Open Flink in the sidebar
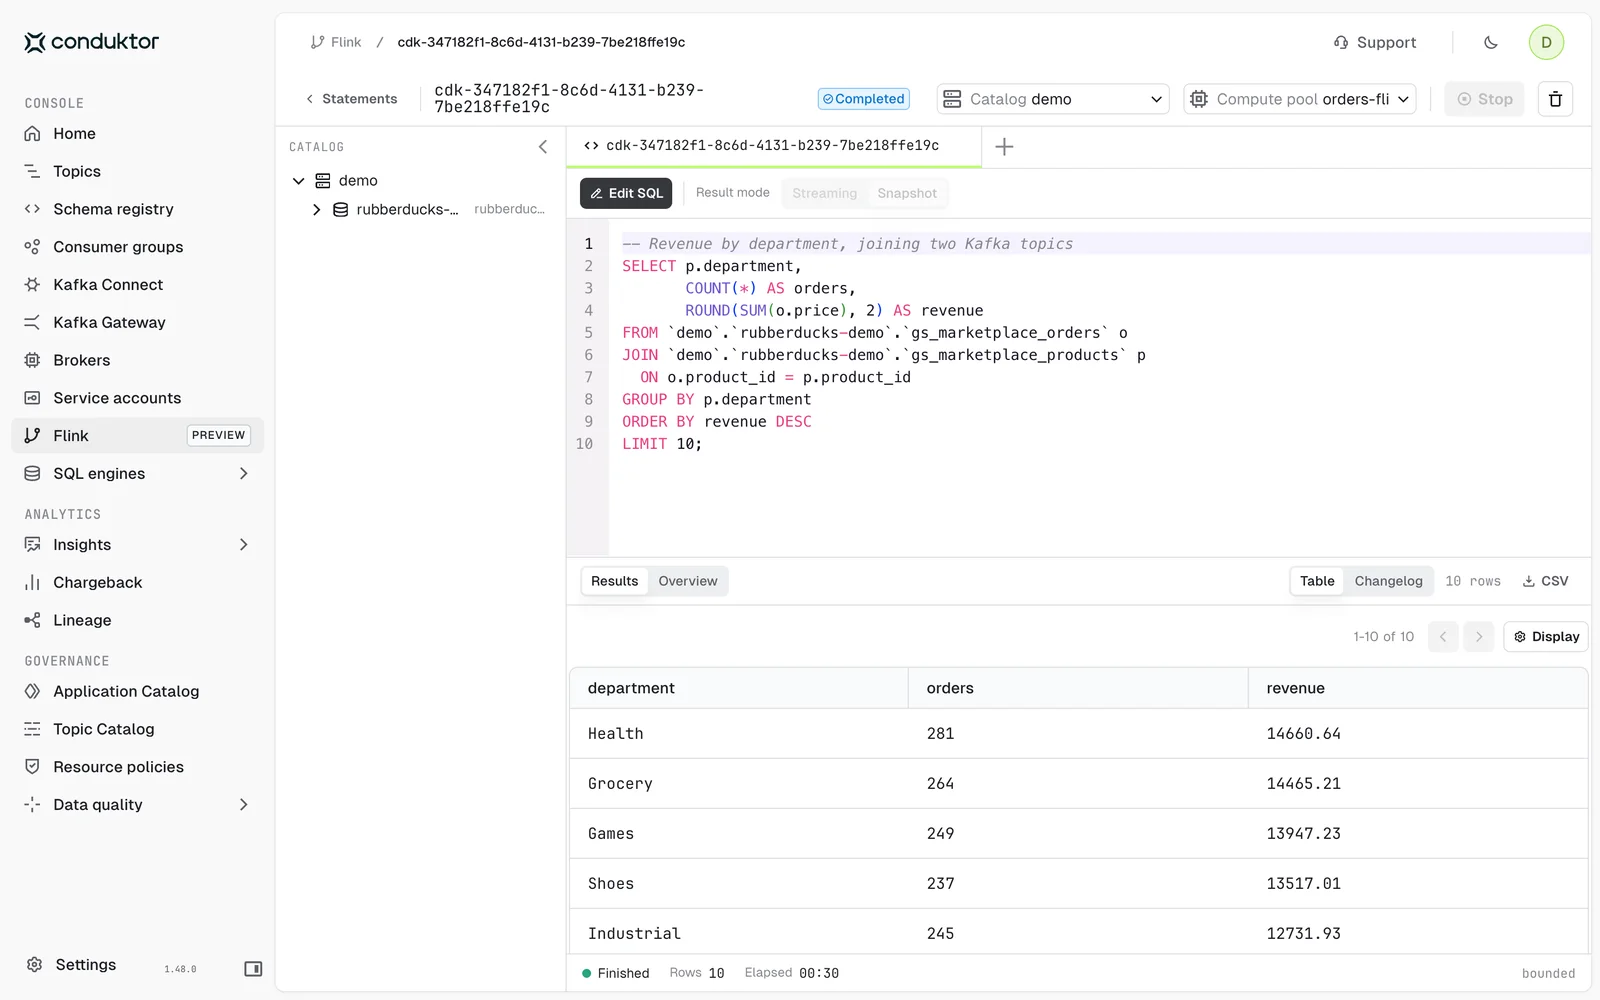The image size is (1600, 1000). click(137, 436)
